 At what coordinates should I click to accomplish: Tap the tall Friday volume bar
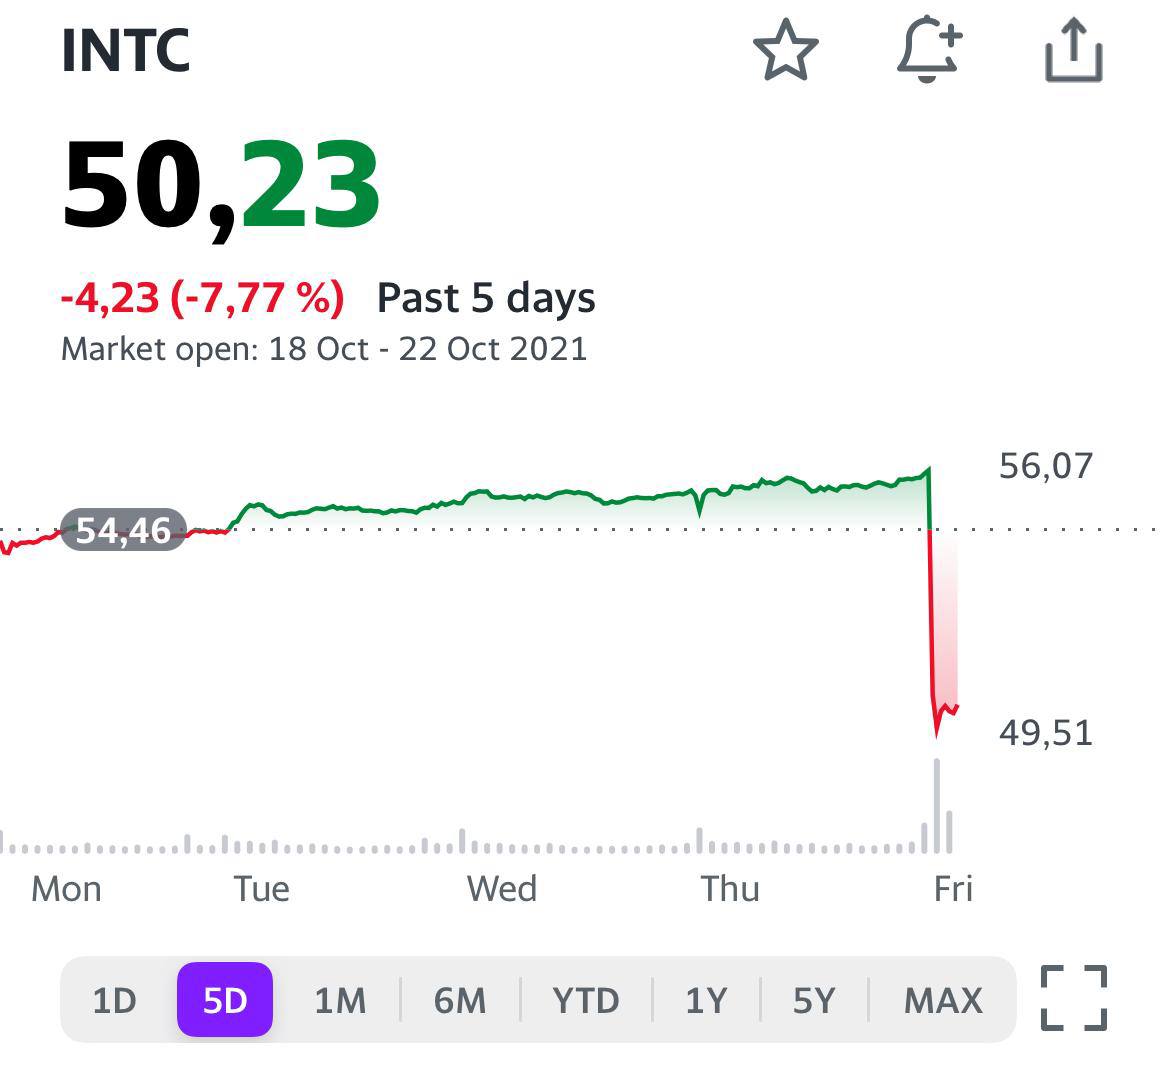coord(937,805)
